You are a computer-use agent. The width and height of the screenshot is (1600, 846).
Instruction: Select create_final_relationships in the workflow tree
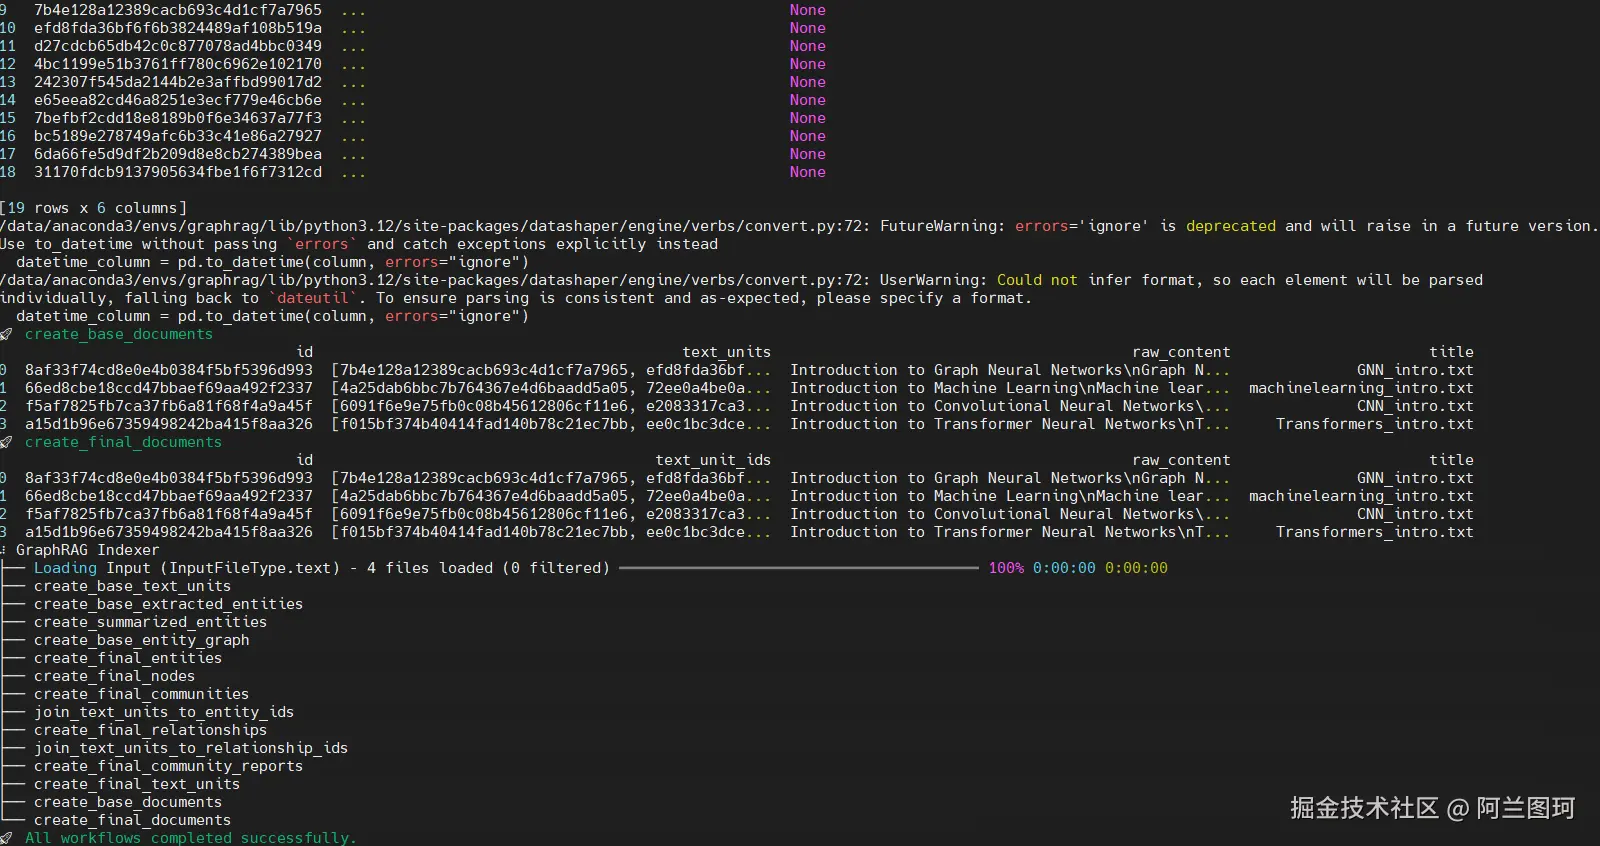point(150,730)
